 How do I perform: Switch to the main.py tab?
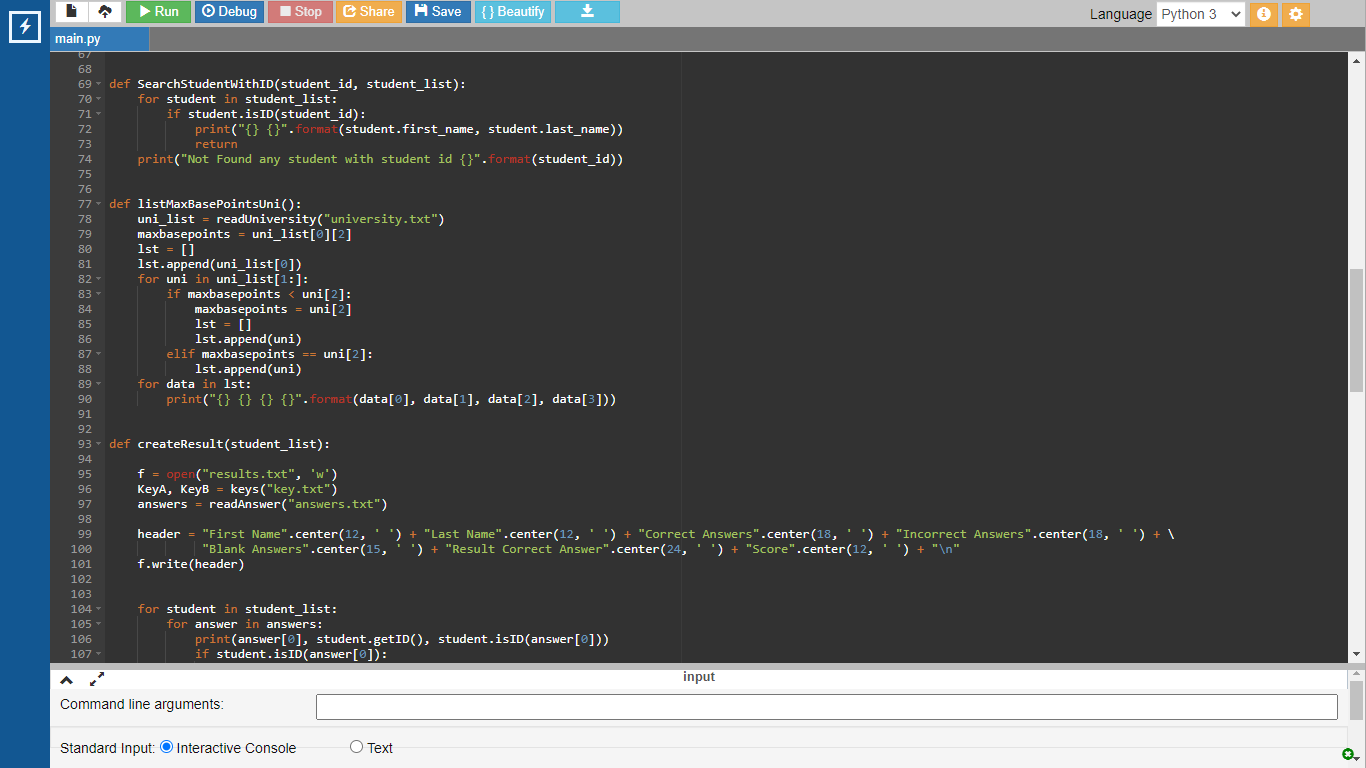(78, 39)
